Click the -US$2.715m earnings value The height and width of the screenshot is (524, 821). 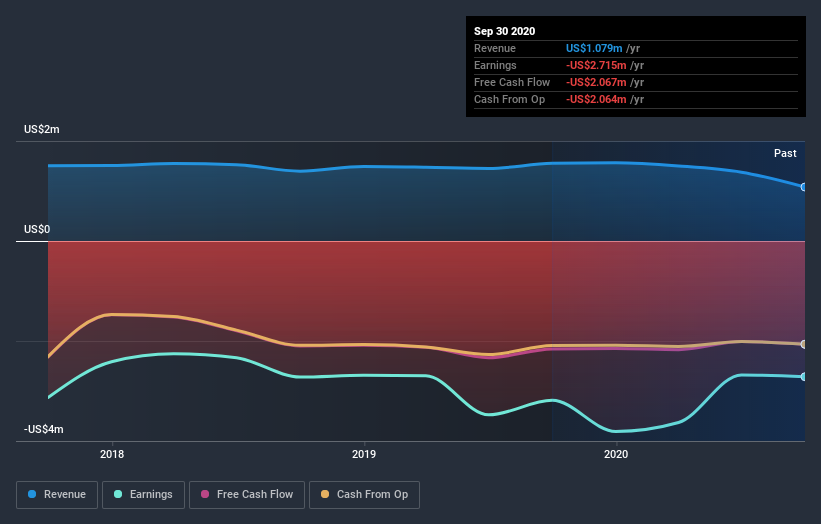point(596,65)
